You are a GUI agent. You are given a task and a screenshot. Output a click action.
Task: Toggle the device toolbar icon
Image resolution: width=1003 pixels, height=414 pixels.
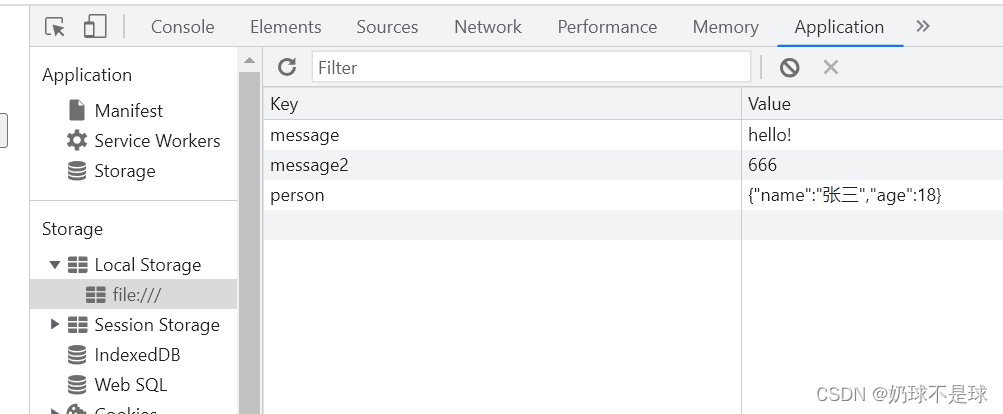(95, 27)
